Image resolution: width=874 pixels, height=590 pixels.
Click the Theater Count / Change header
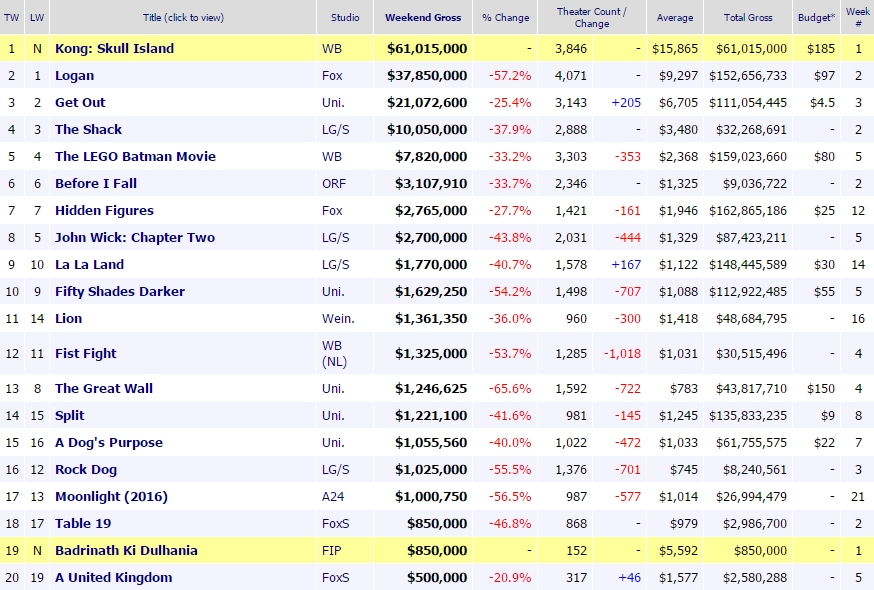[591, 17]
